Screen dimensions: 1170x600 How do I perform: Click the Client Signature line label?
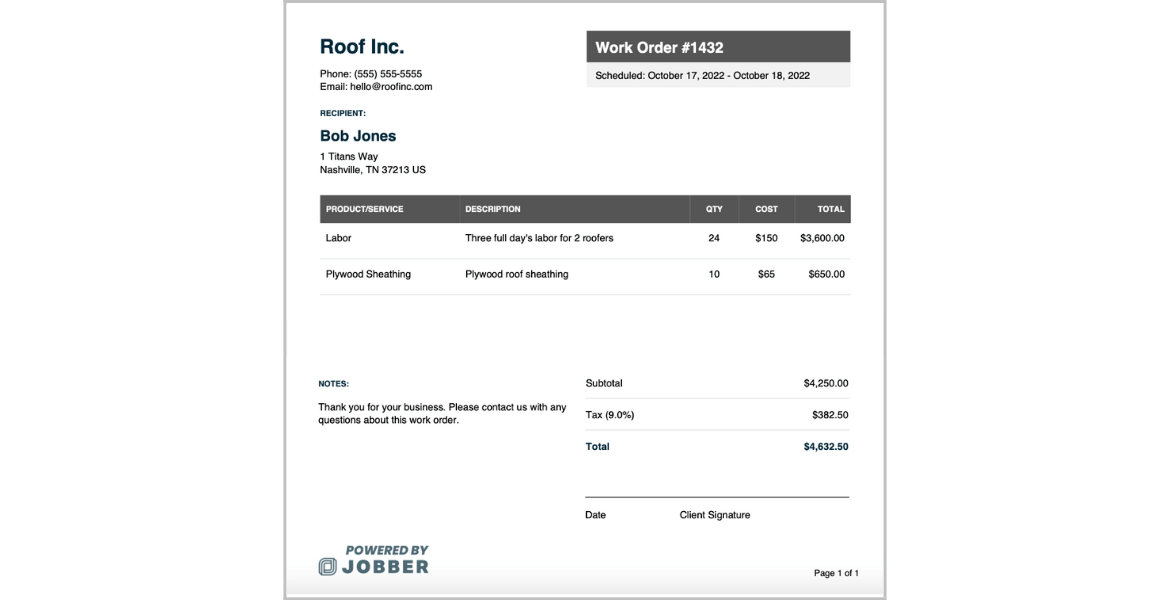tap(715, 515)
